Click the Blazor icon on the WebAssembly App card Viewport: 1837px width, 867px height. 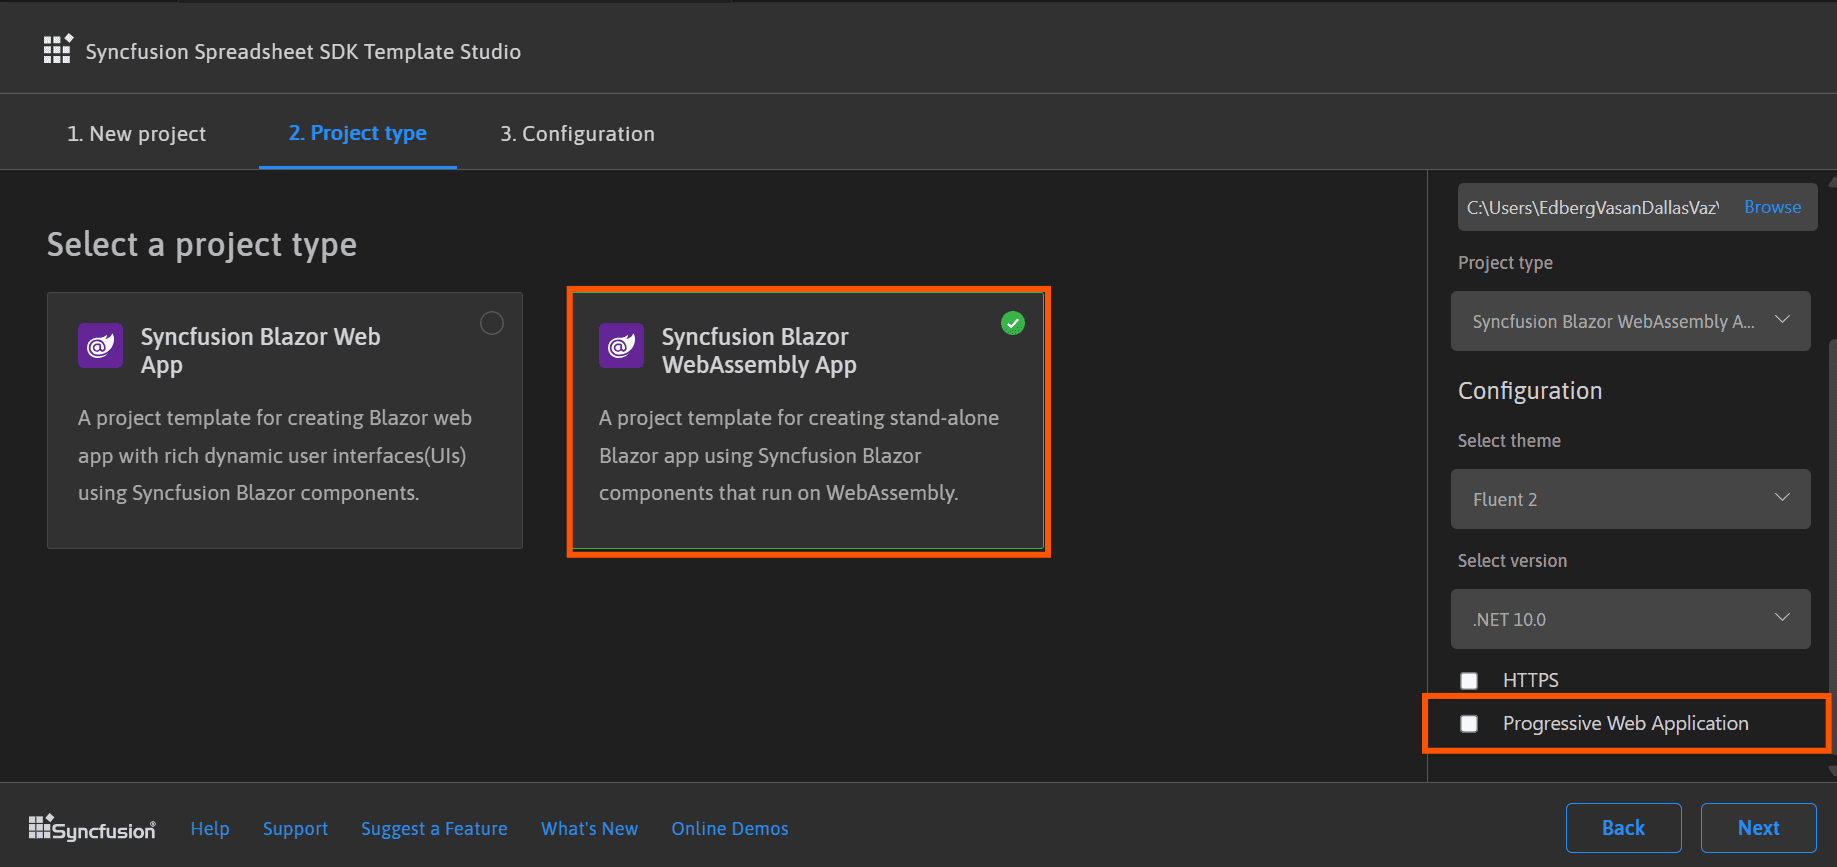pyautogui.click(x=621, y=346)
